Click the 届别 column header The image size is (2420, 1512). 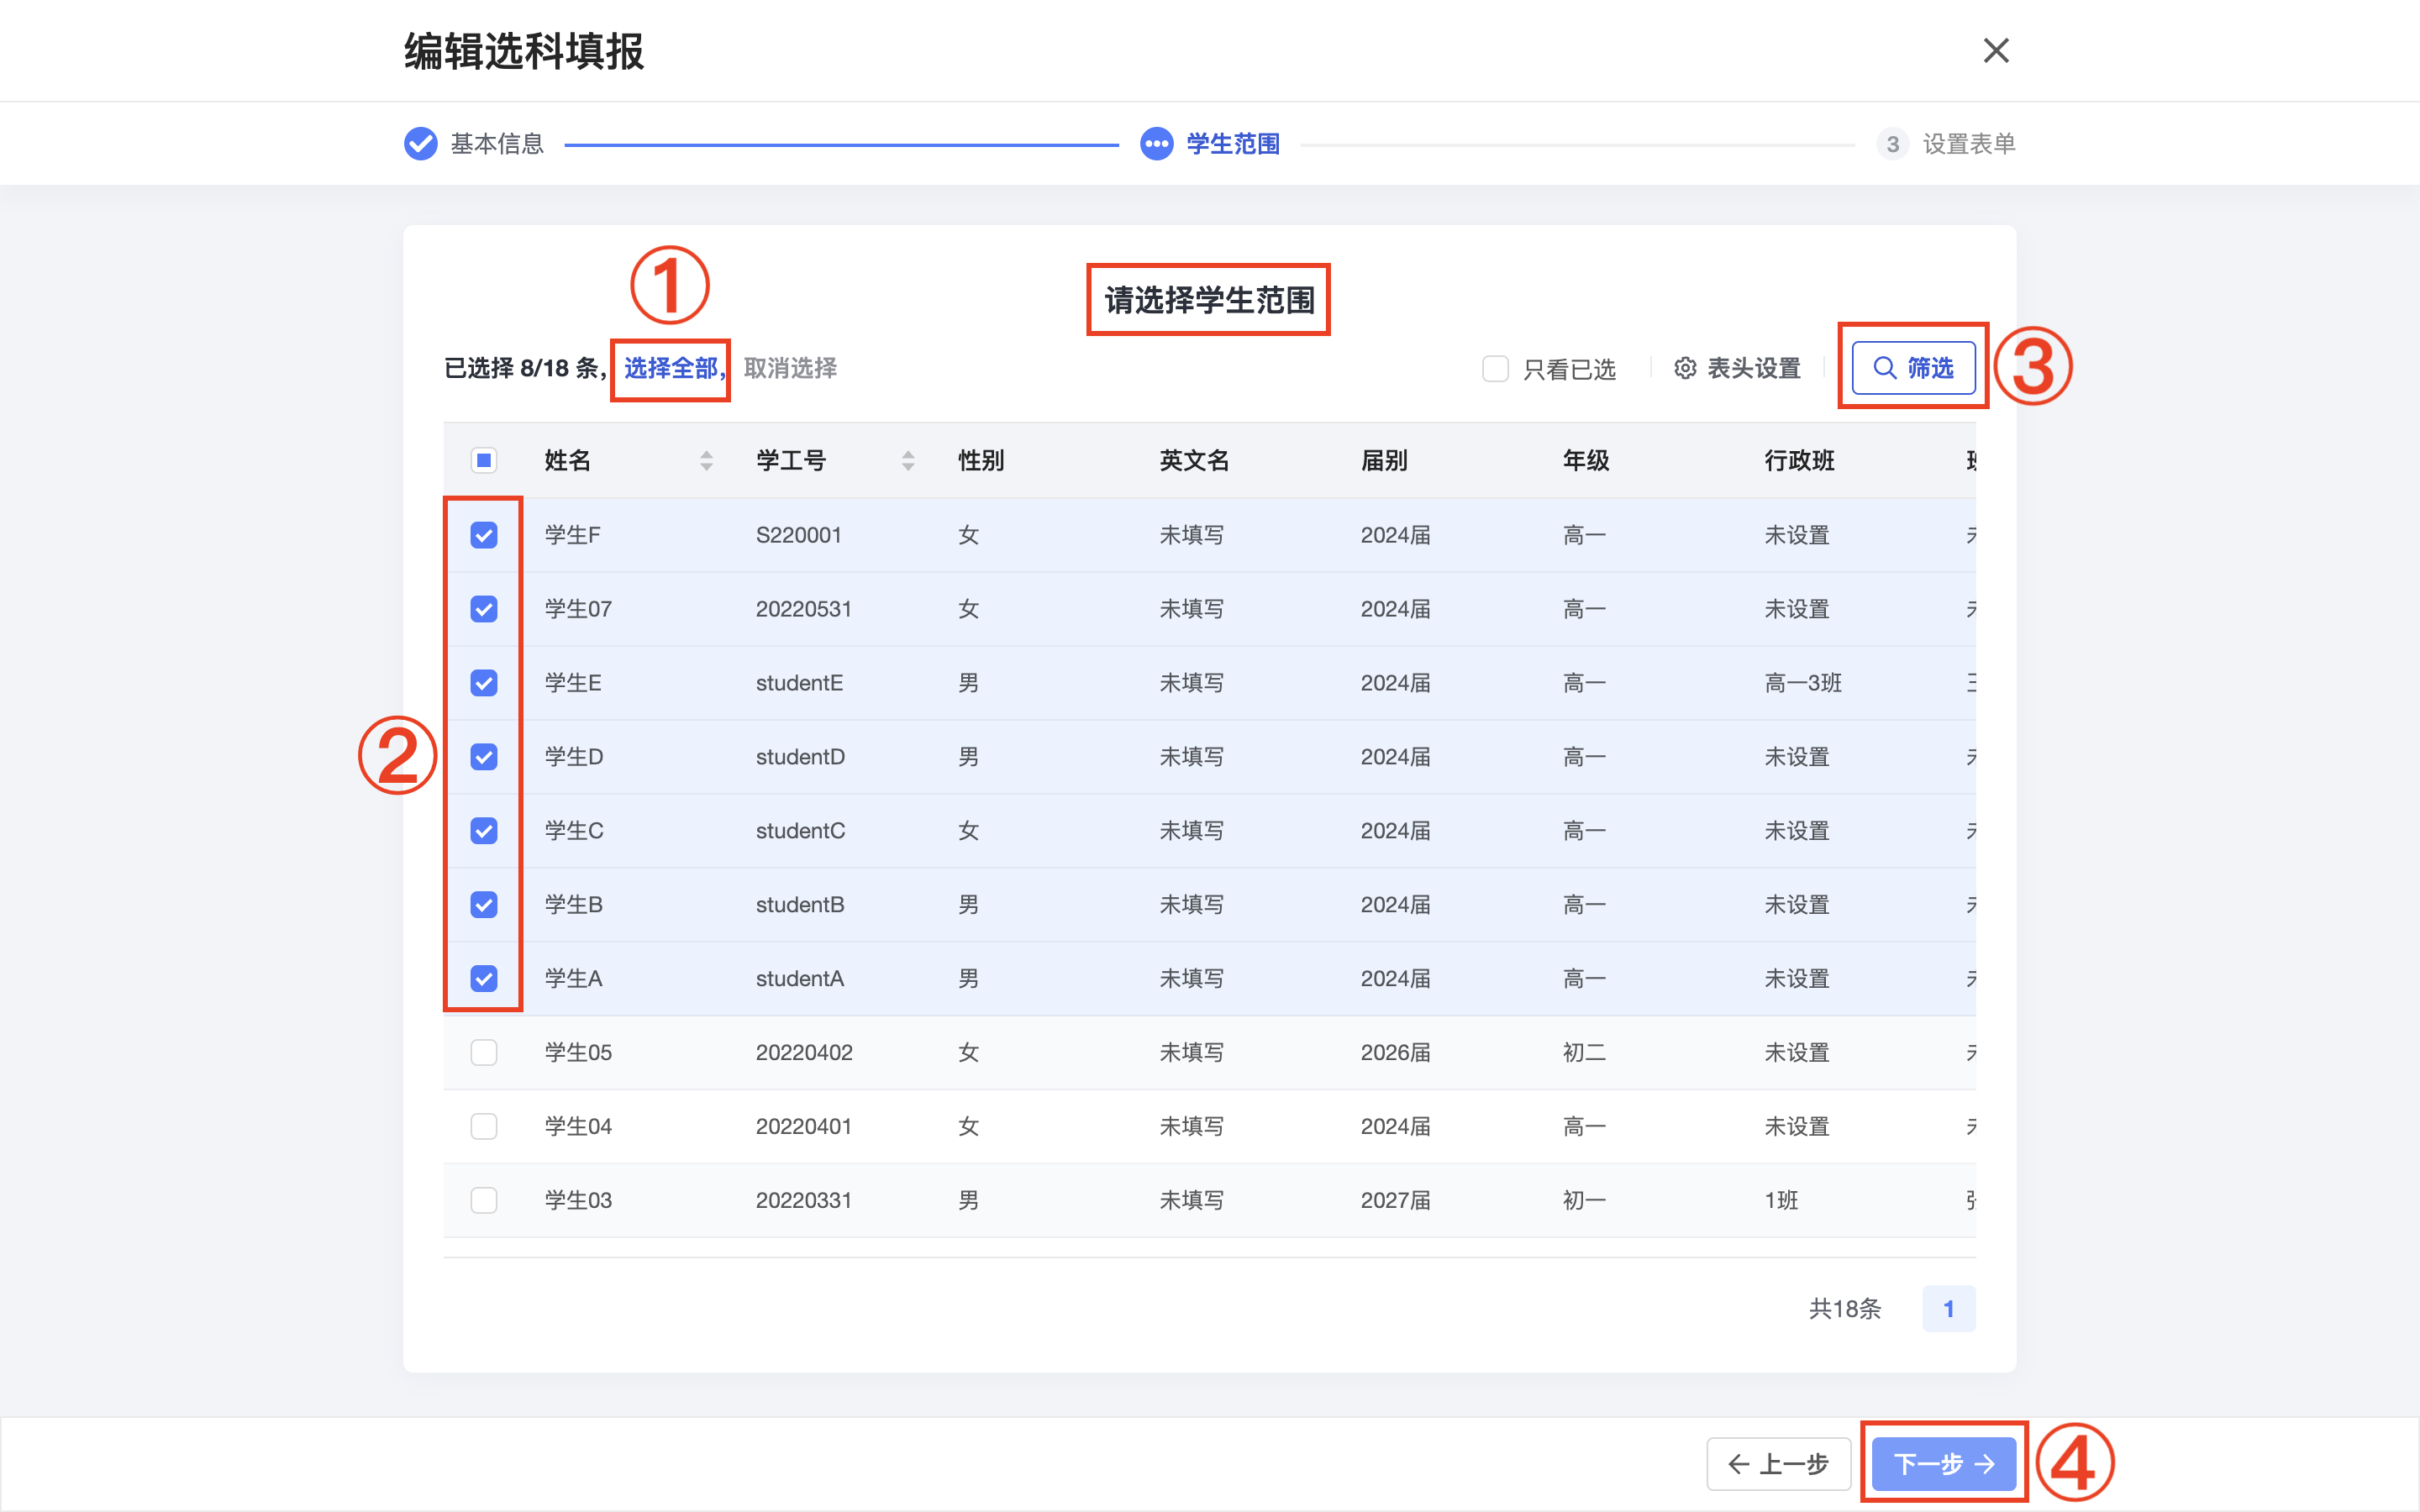(1384, 460)
